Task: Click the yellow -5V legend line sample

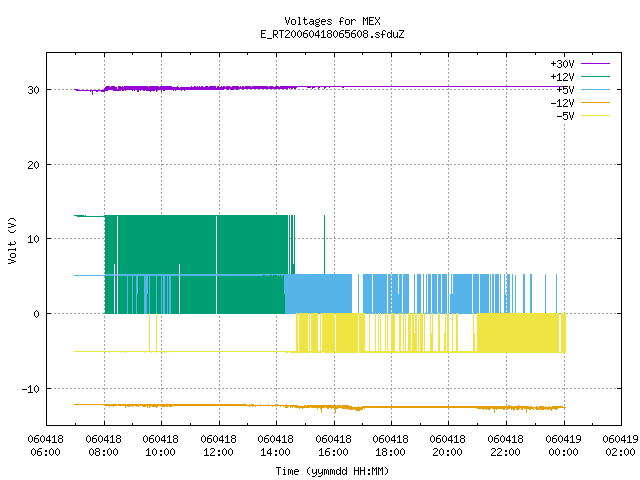Action: coord(595,116)
